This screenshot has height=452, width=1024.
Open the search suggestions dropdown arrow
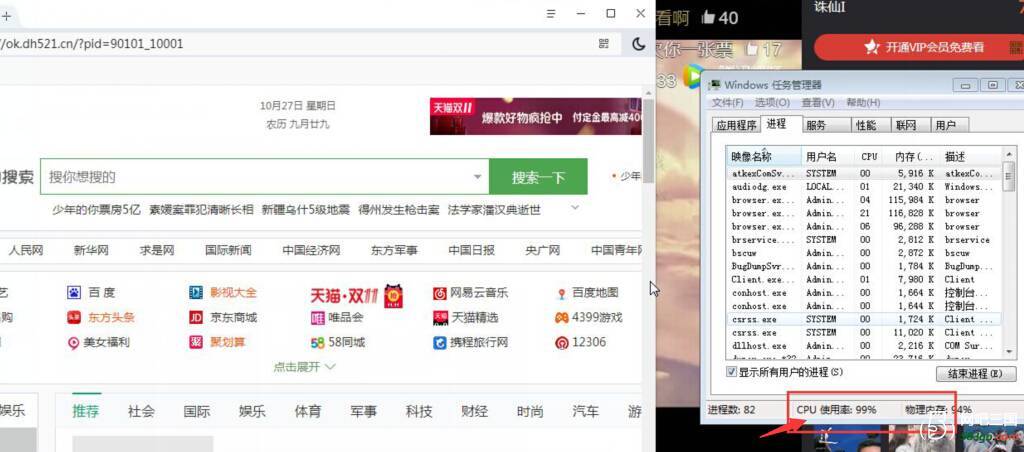[x=477, y=176]
